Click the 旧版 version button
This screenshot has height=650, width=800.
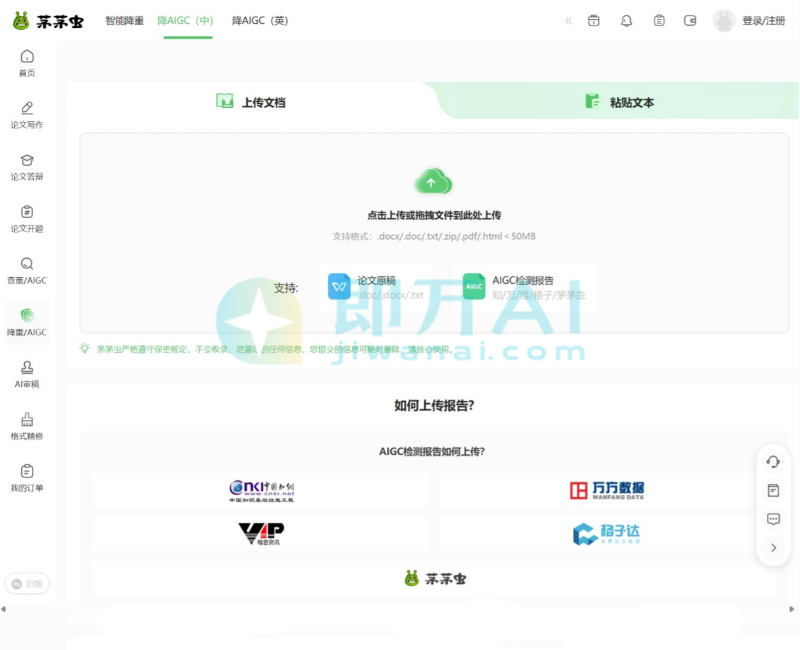(27, 583)
